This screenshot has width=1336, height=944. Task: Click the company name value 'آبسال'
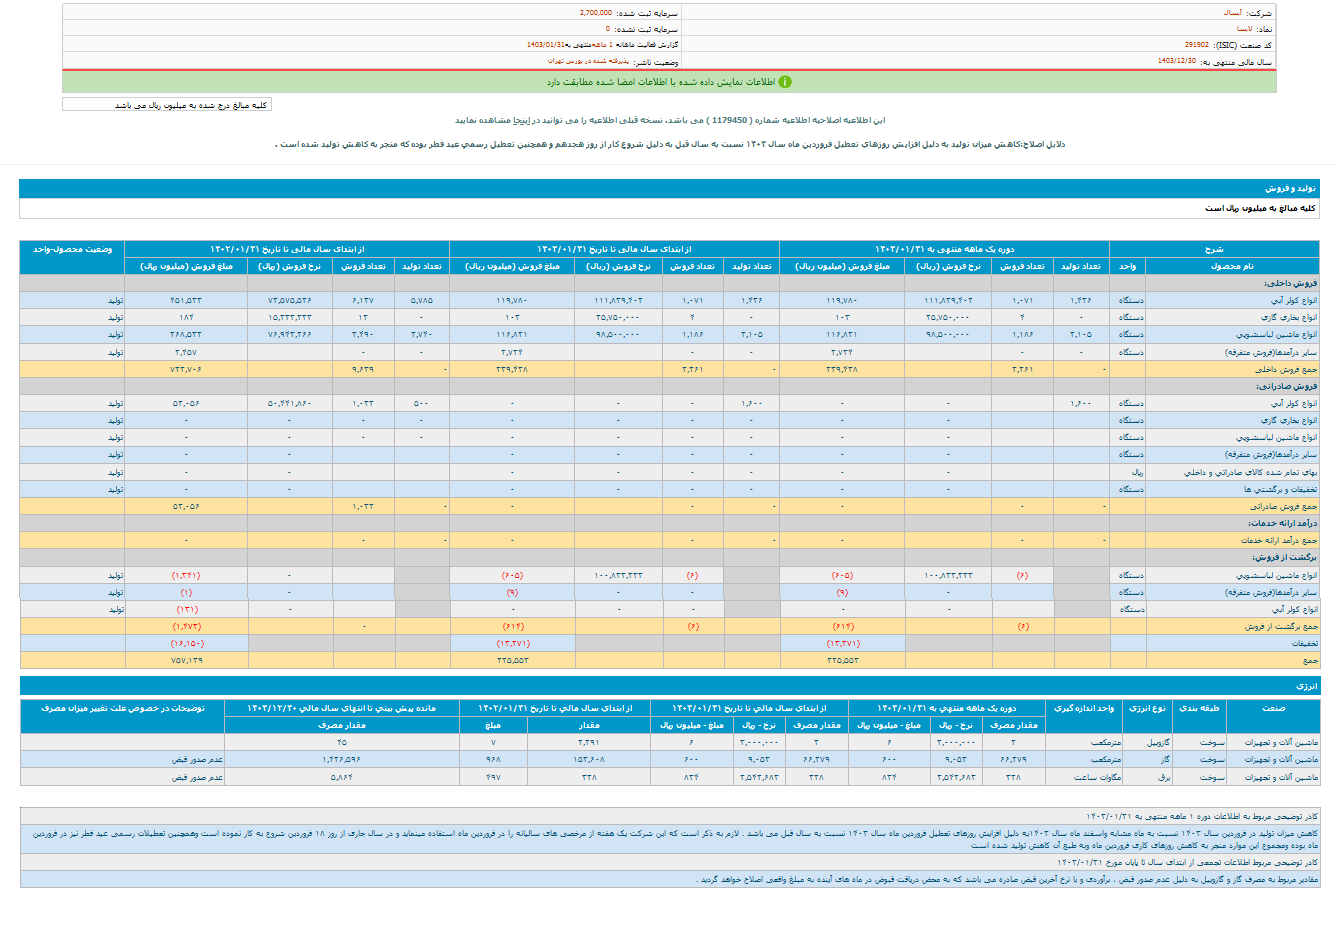point(1232,13)
